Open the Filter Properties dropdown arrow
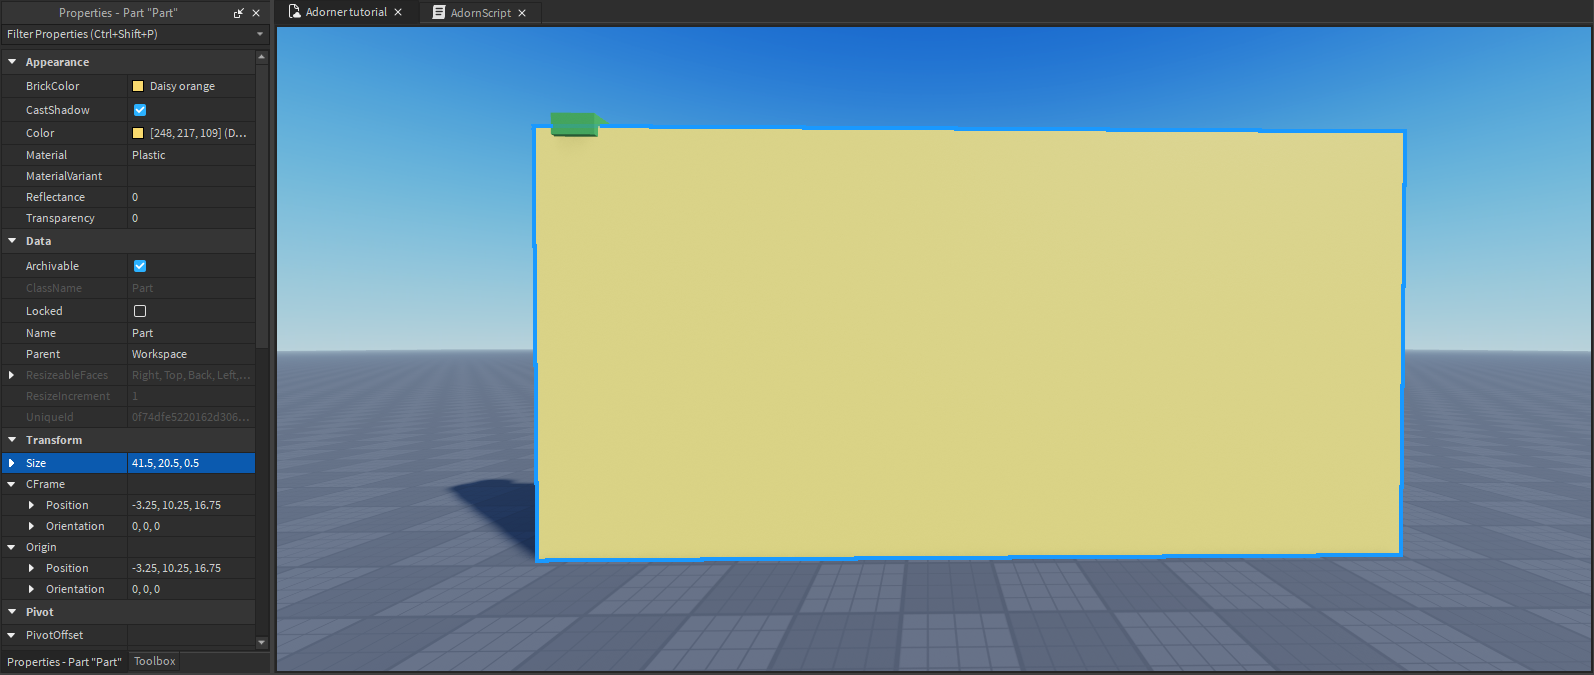This screenshot has height=675, width=1594. coord(260,34)
